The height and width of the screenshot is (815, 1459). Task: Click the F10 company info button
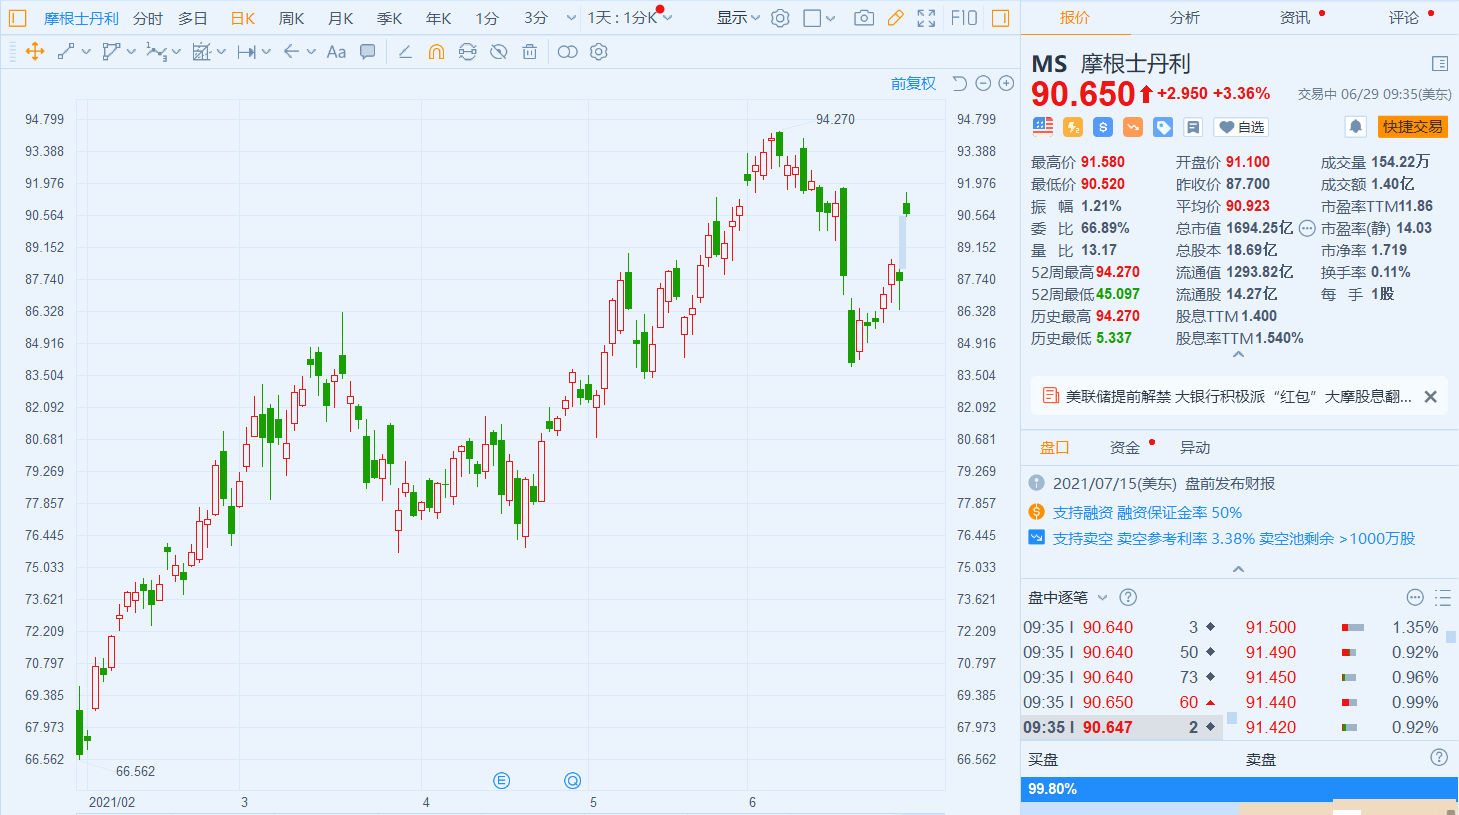click(964, 18)
